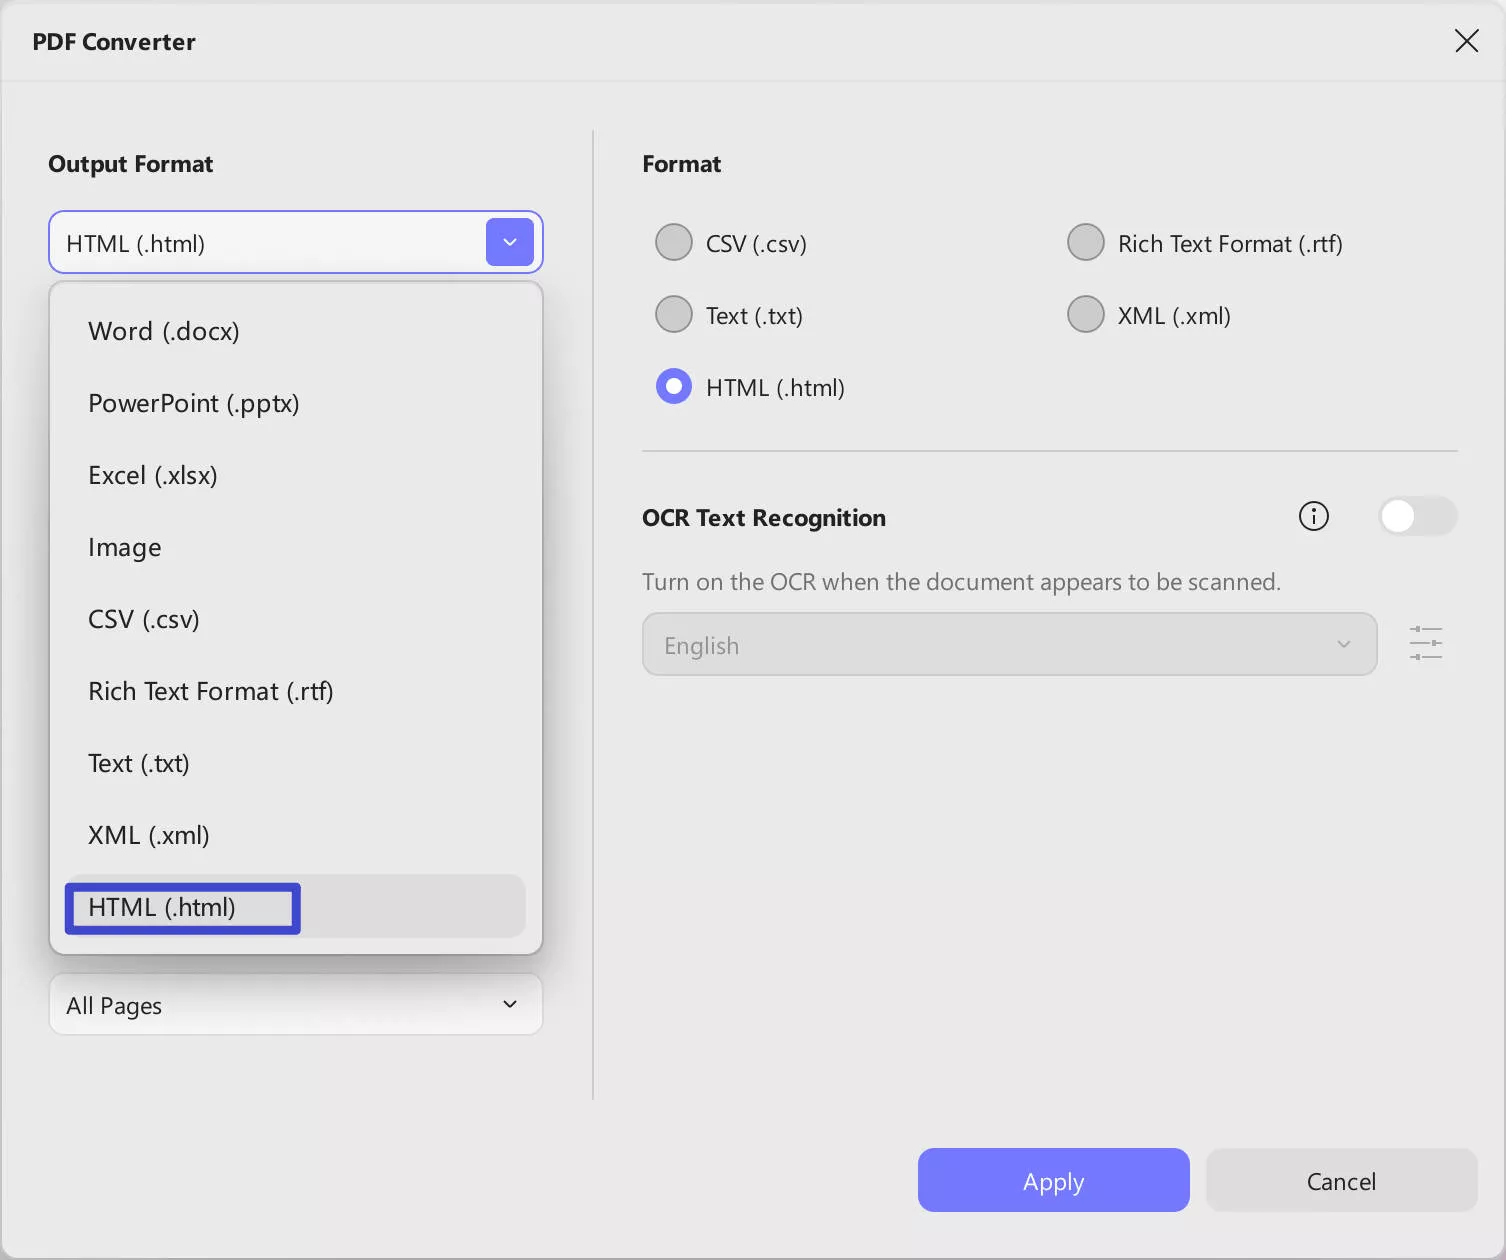Viewport: 1506px width, 1260px height.
Task: Click the info icon next to OCR Text Recognition
Action: point(1313,516)
